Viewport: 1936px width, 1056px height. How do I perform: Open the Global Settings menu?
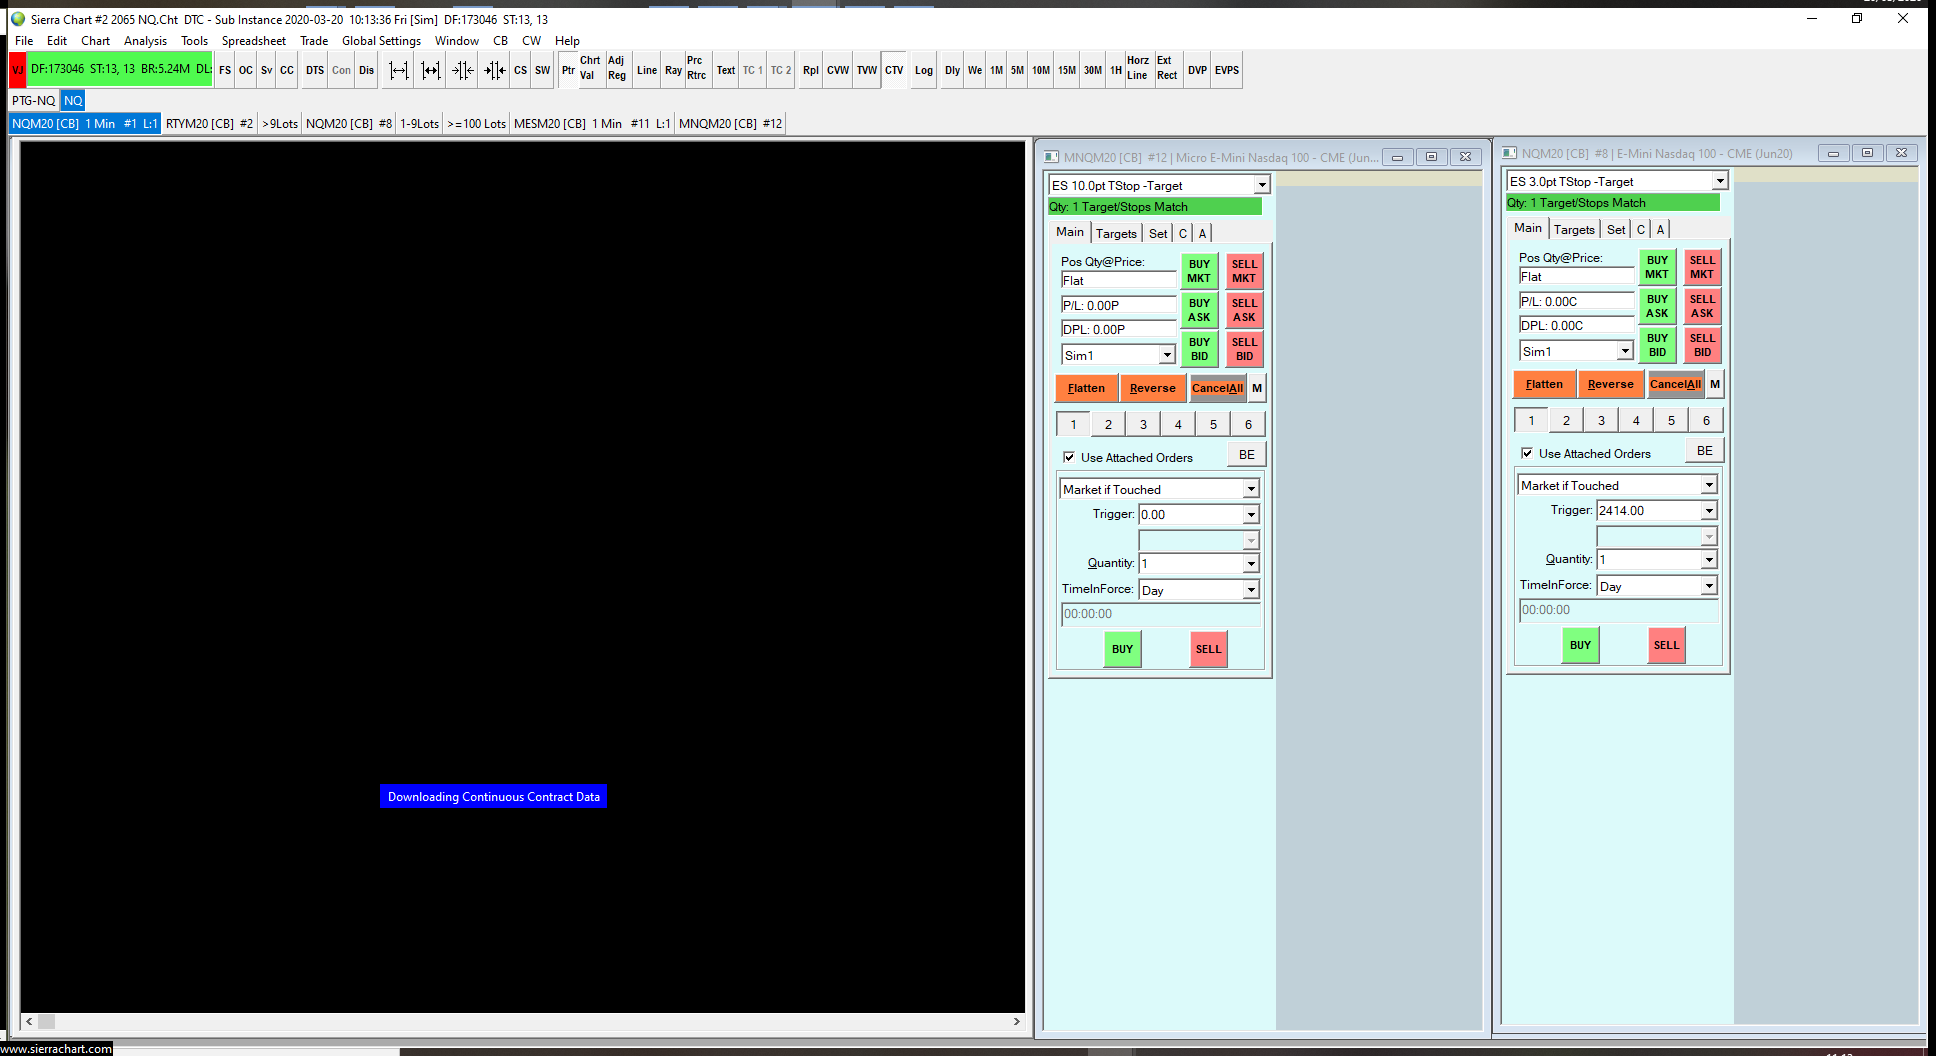click(381, 41)
